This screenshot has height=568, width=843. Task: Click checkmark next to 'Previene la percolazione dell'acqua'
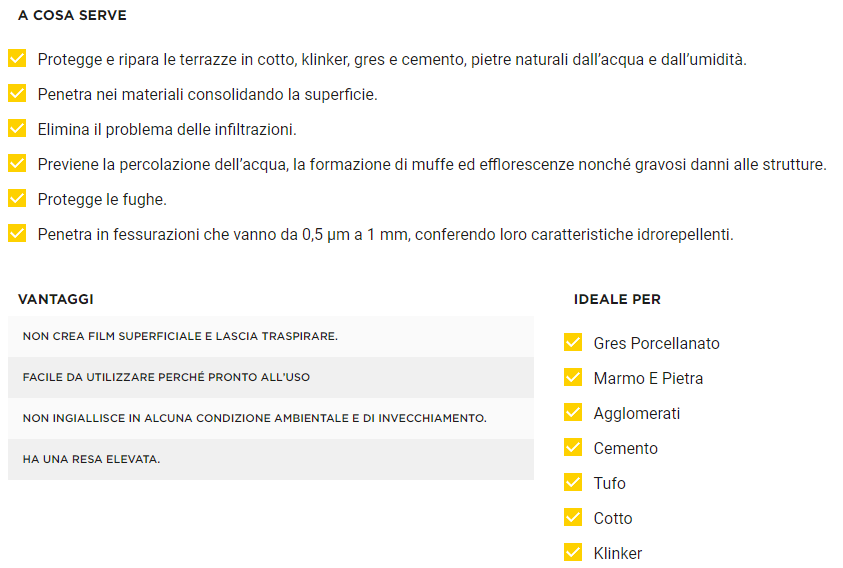(17, 163)
